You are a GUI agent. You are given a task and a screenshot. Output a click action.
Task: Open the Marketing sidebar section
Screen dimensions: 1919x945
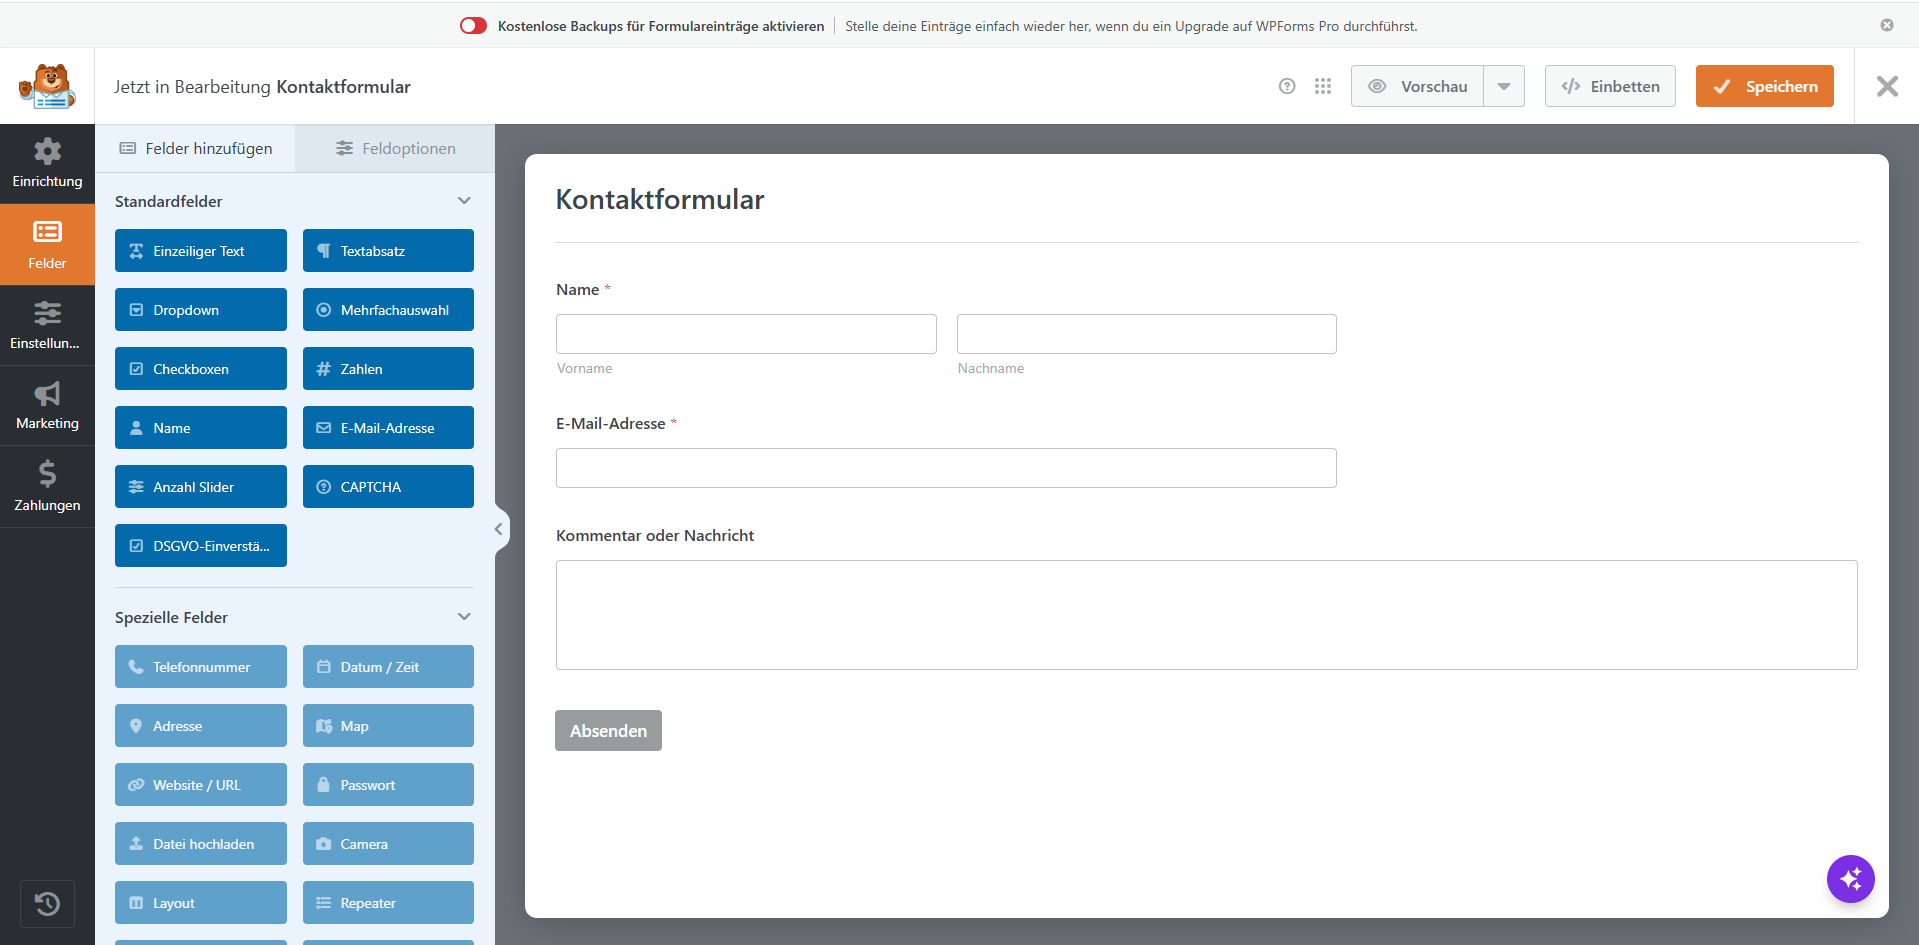(47, 406)
